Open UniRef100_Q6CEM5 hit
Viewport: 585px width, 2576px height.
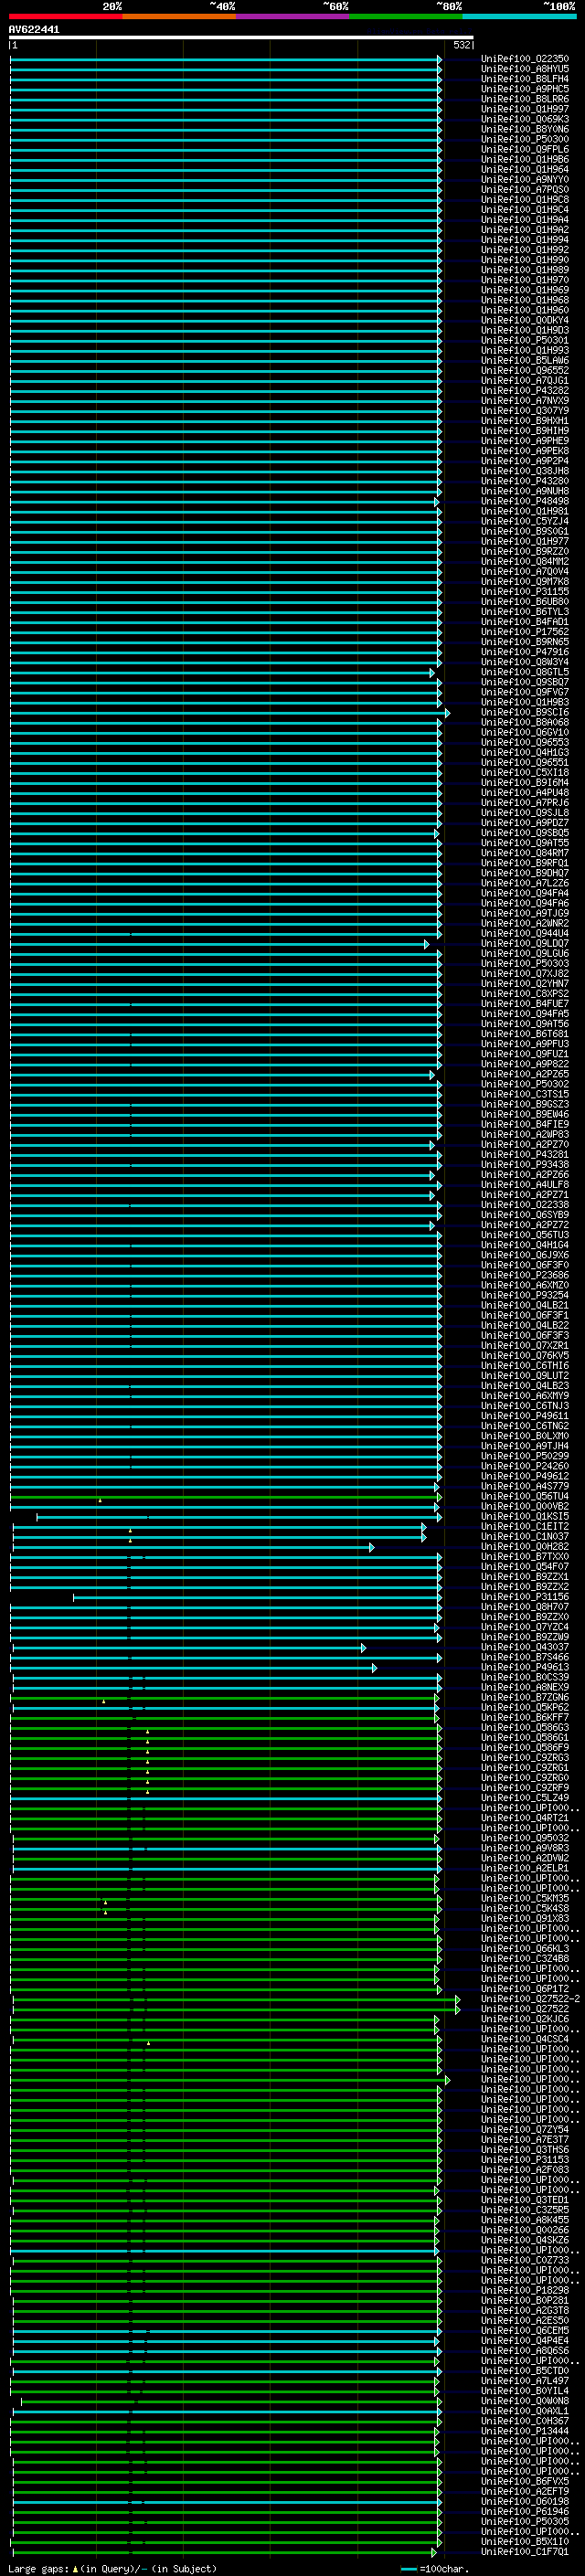[x=525, y=2331]
